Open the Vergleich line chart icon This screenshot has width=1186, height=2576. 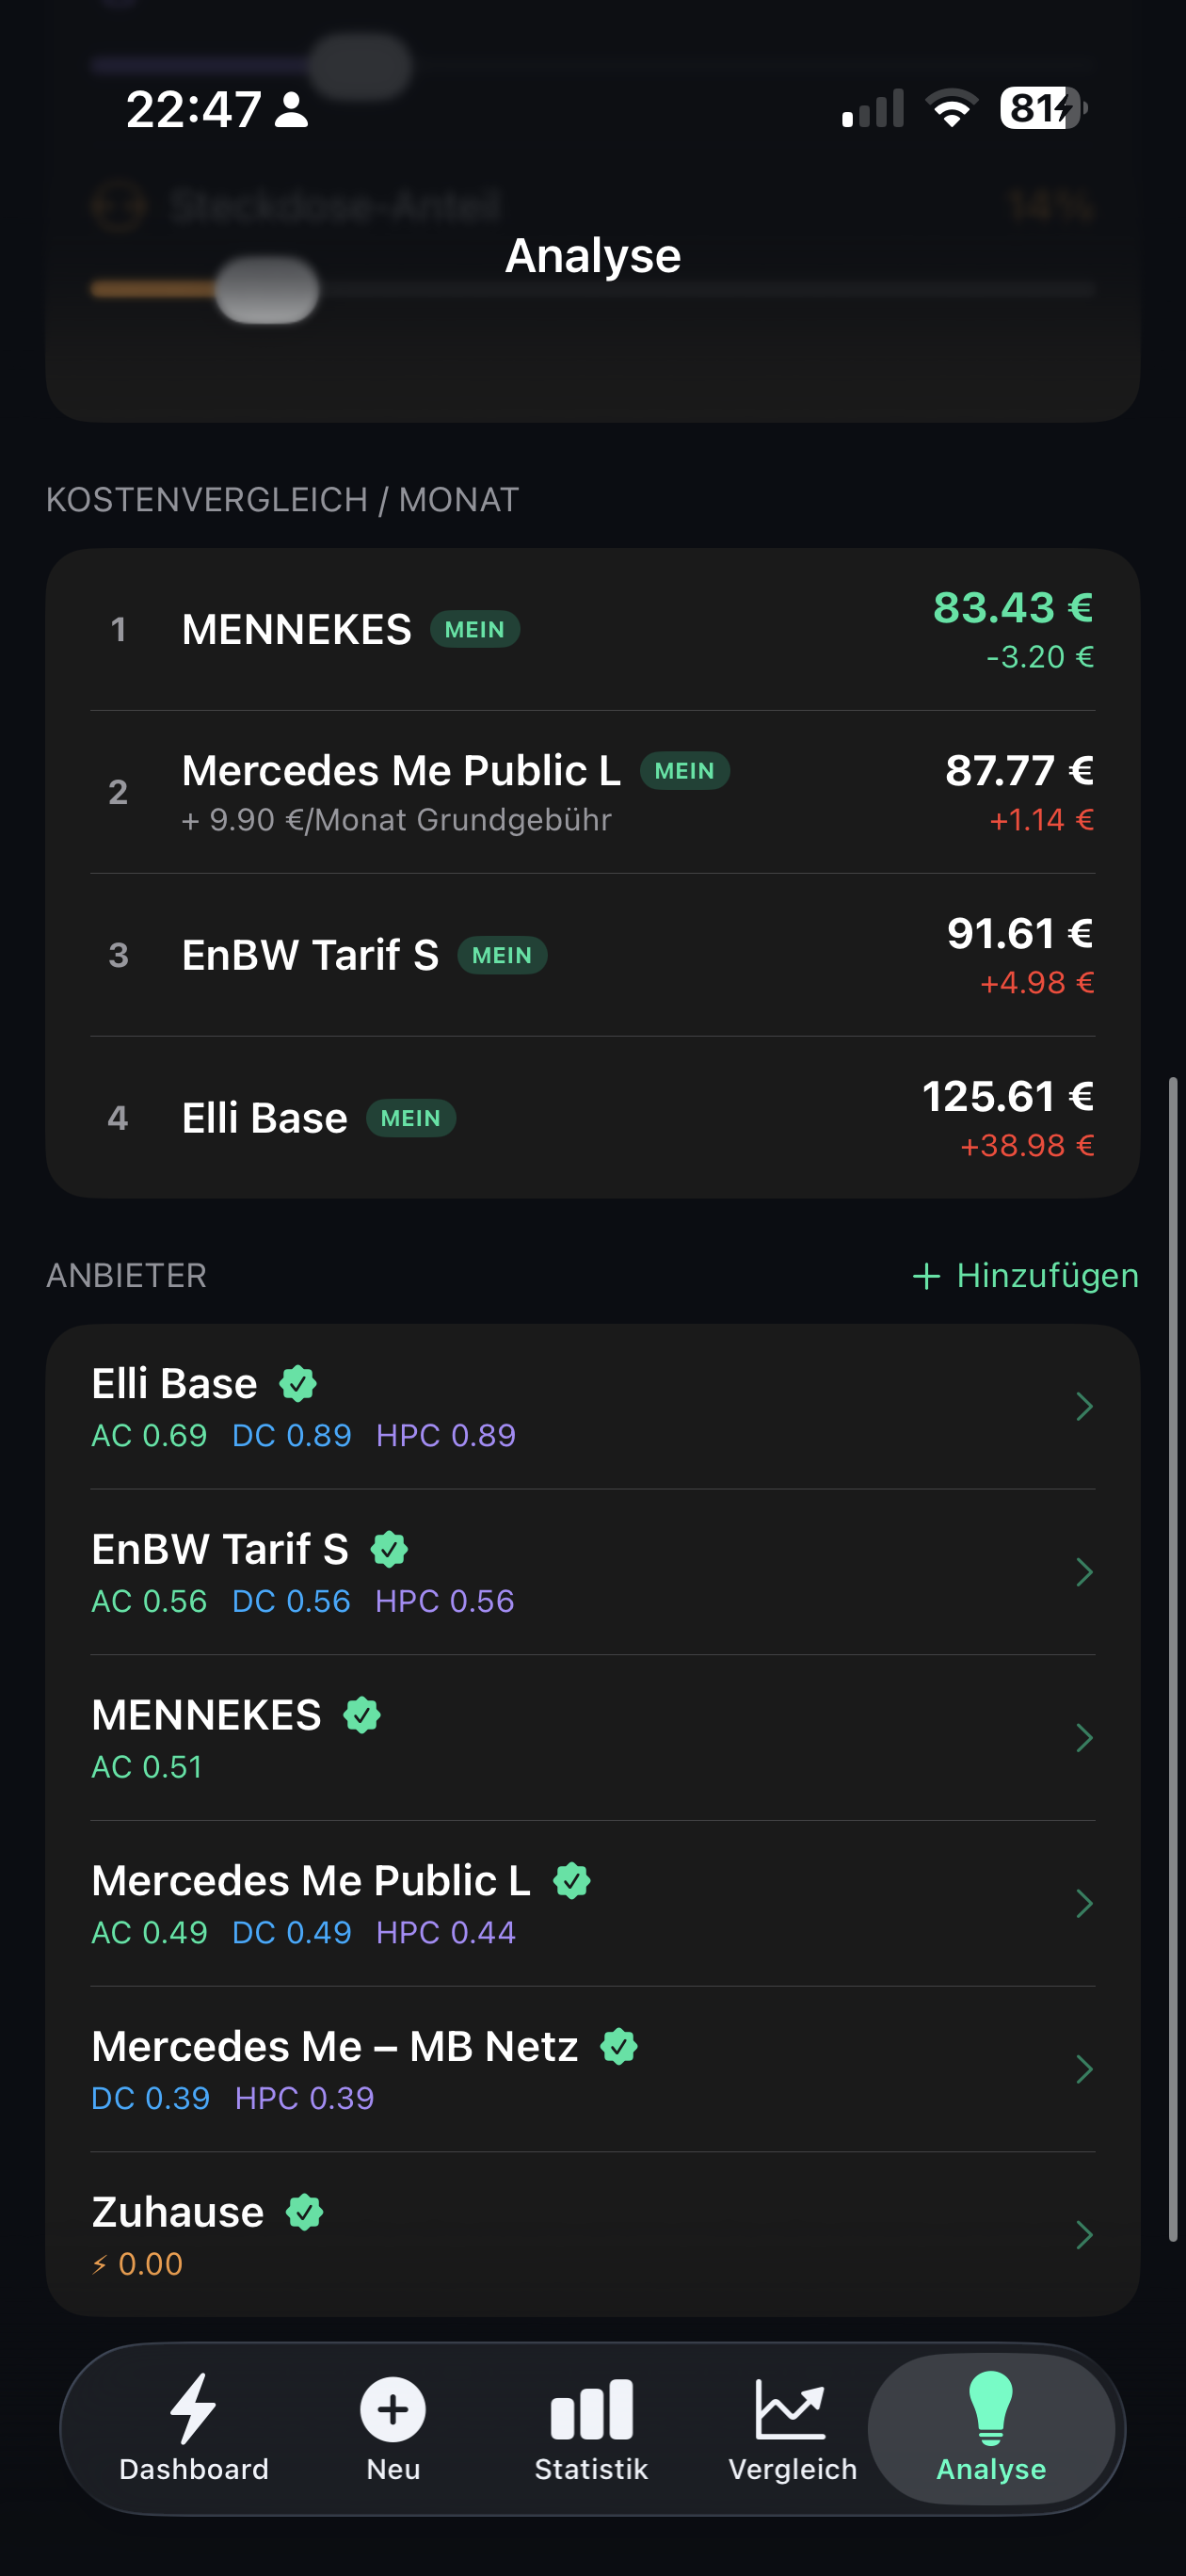click(791, 2409)
